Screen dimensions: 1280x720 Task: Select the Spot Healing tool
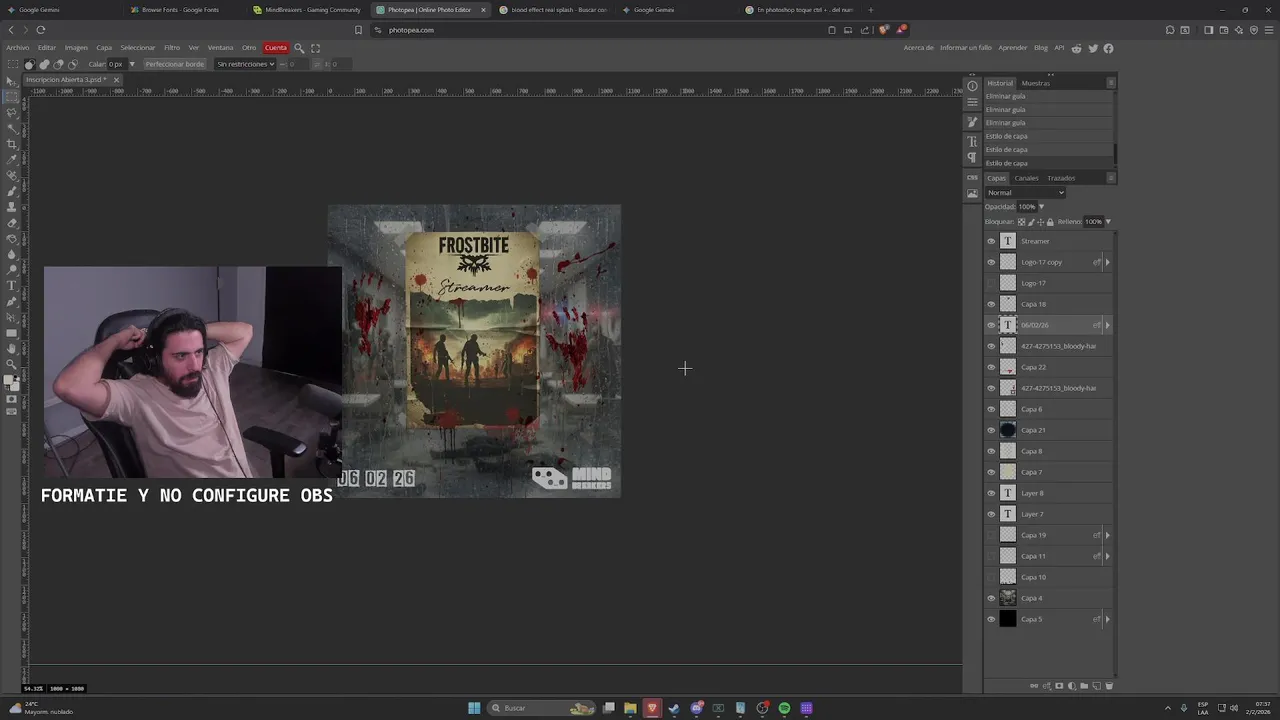pyautogui.click(x=12, y=175)
